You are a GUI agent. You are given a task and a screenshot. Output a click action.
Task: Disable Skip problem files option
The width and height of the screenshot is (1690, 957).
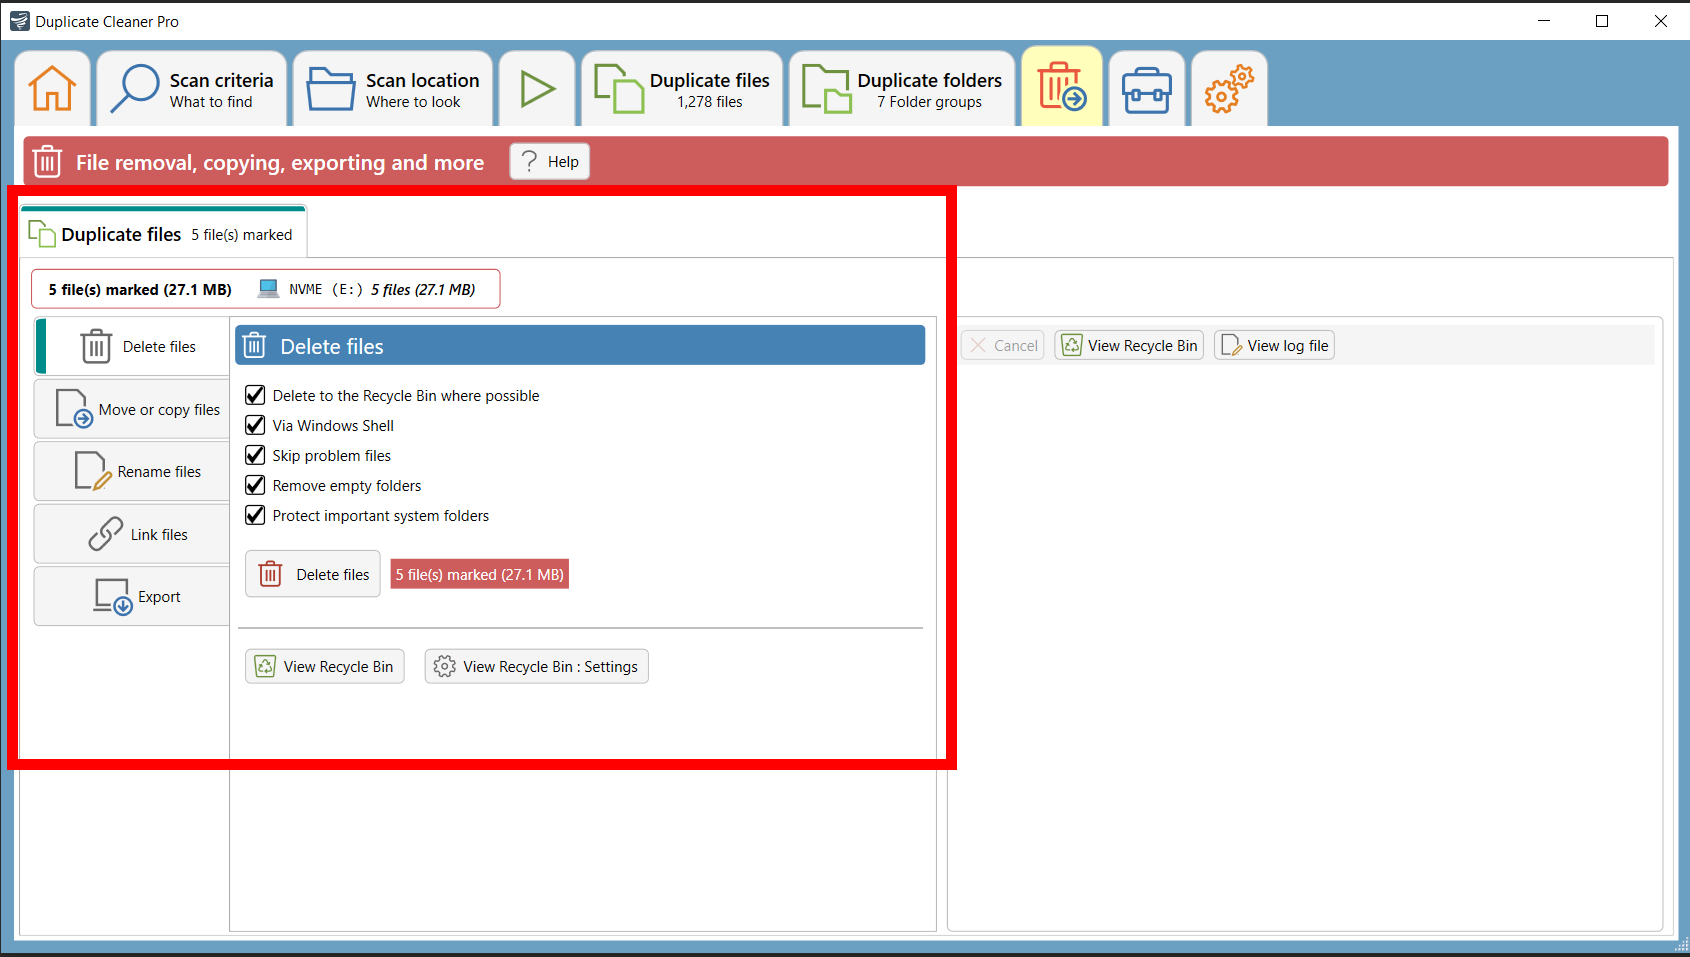(x=255, y=455)
